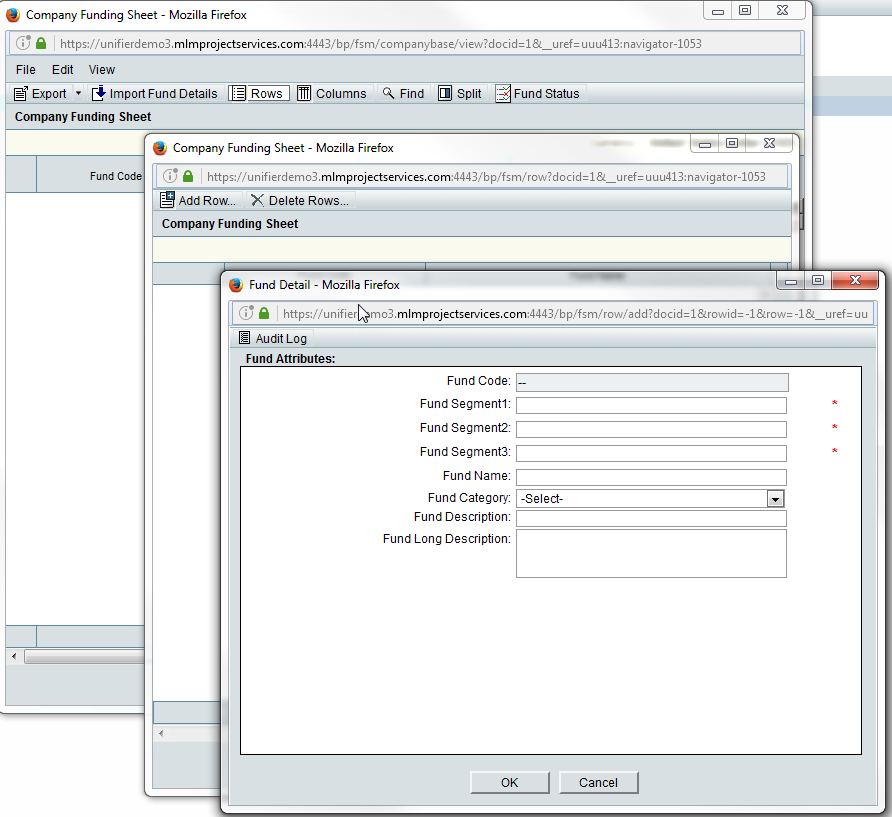This screenshot has width=892, height=817.
Task: Click inside Fund Long Description box
Action: [651, 553]
